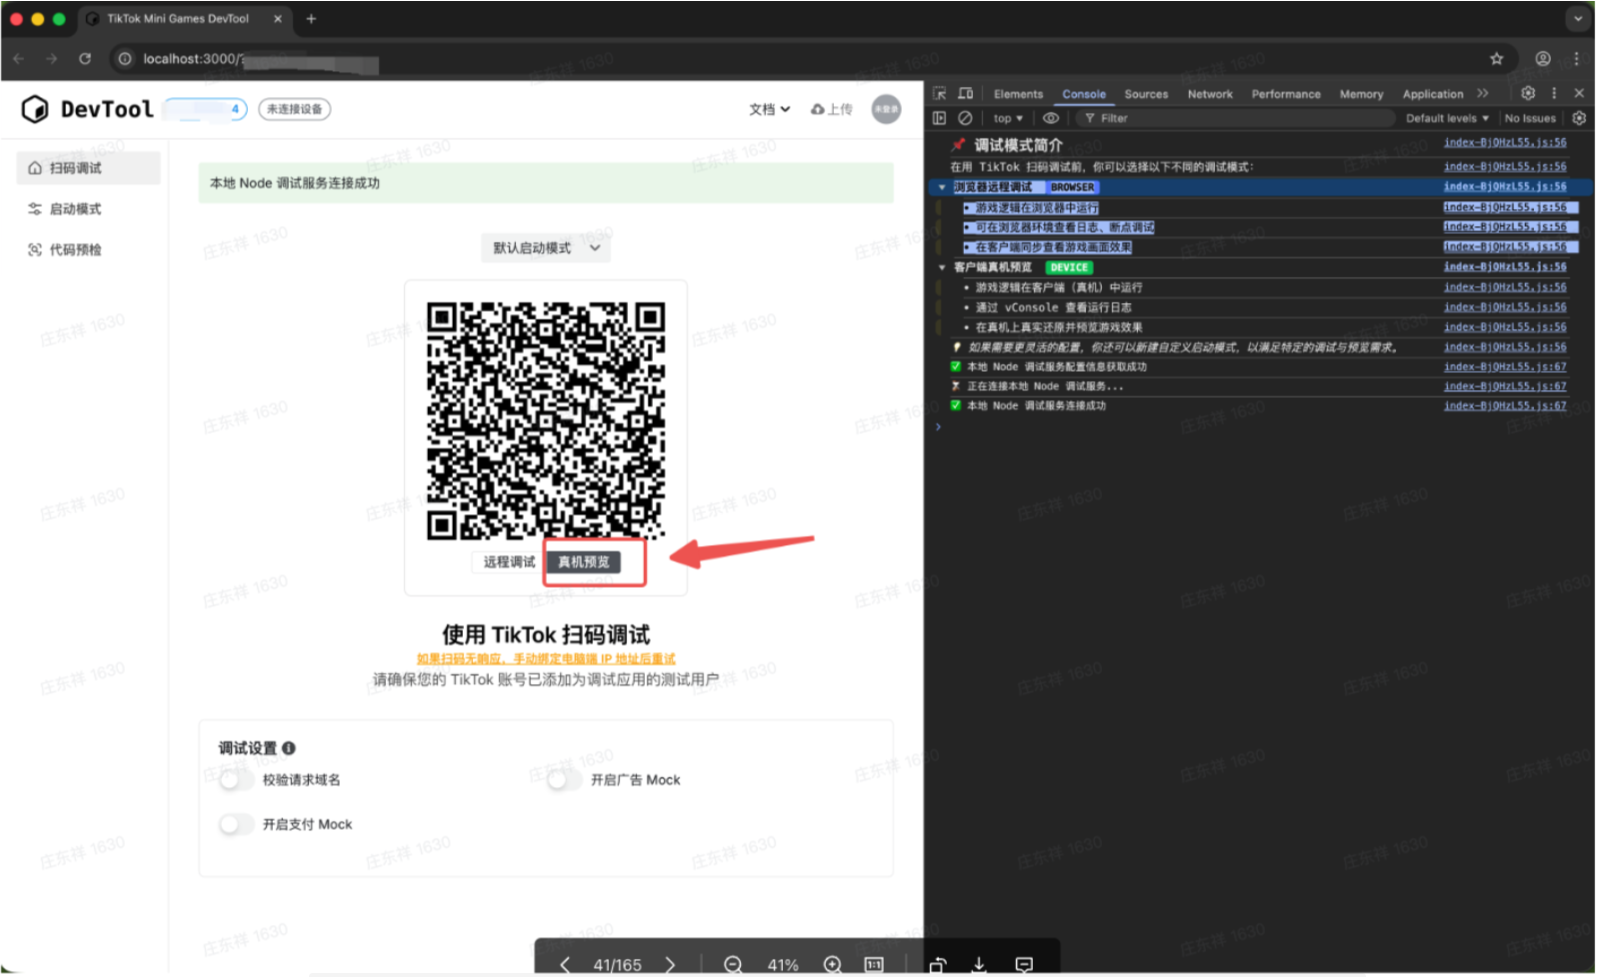
Task: Click the orange manual IP binding link
Action: click(546, 659)
